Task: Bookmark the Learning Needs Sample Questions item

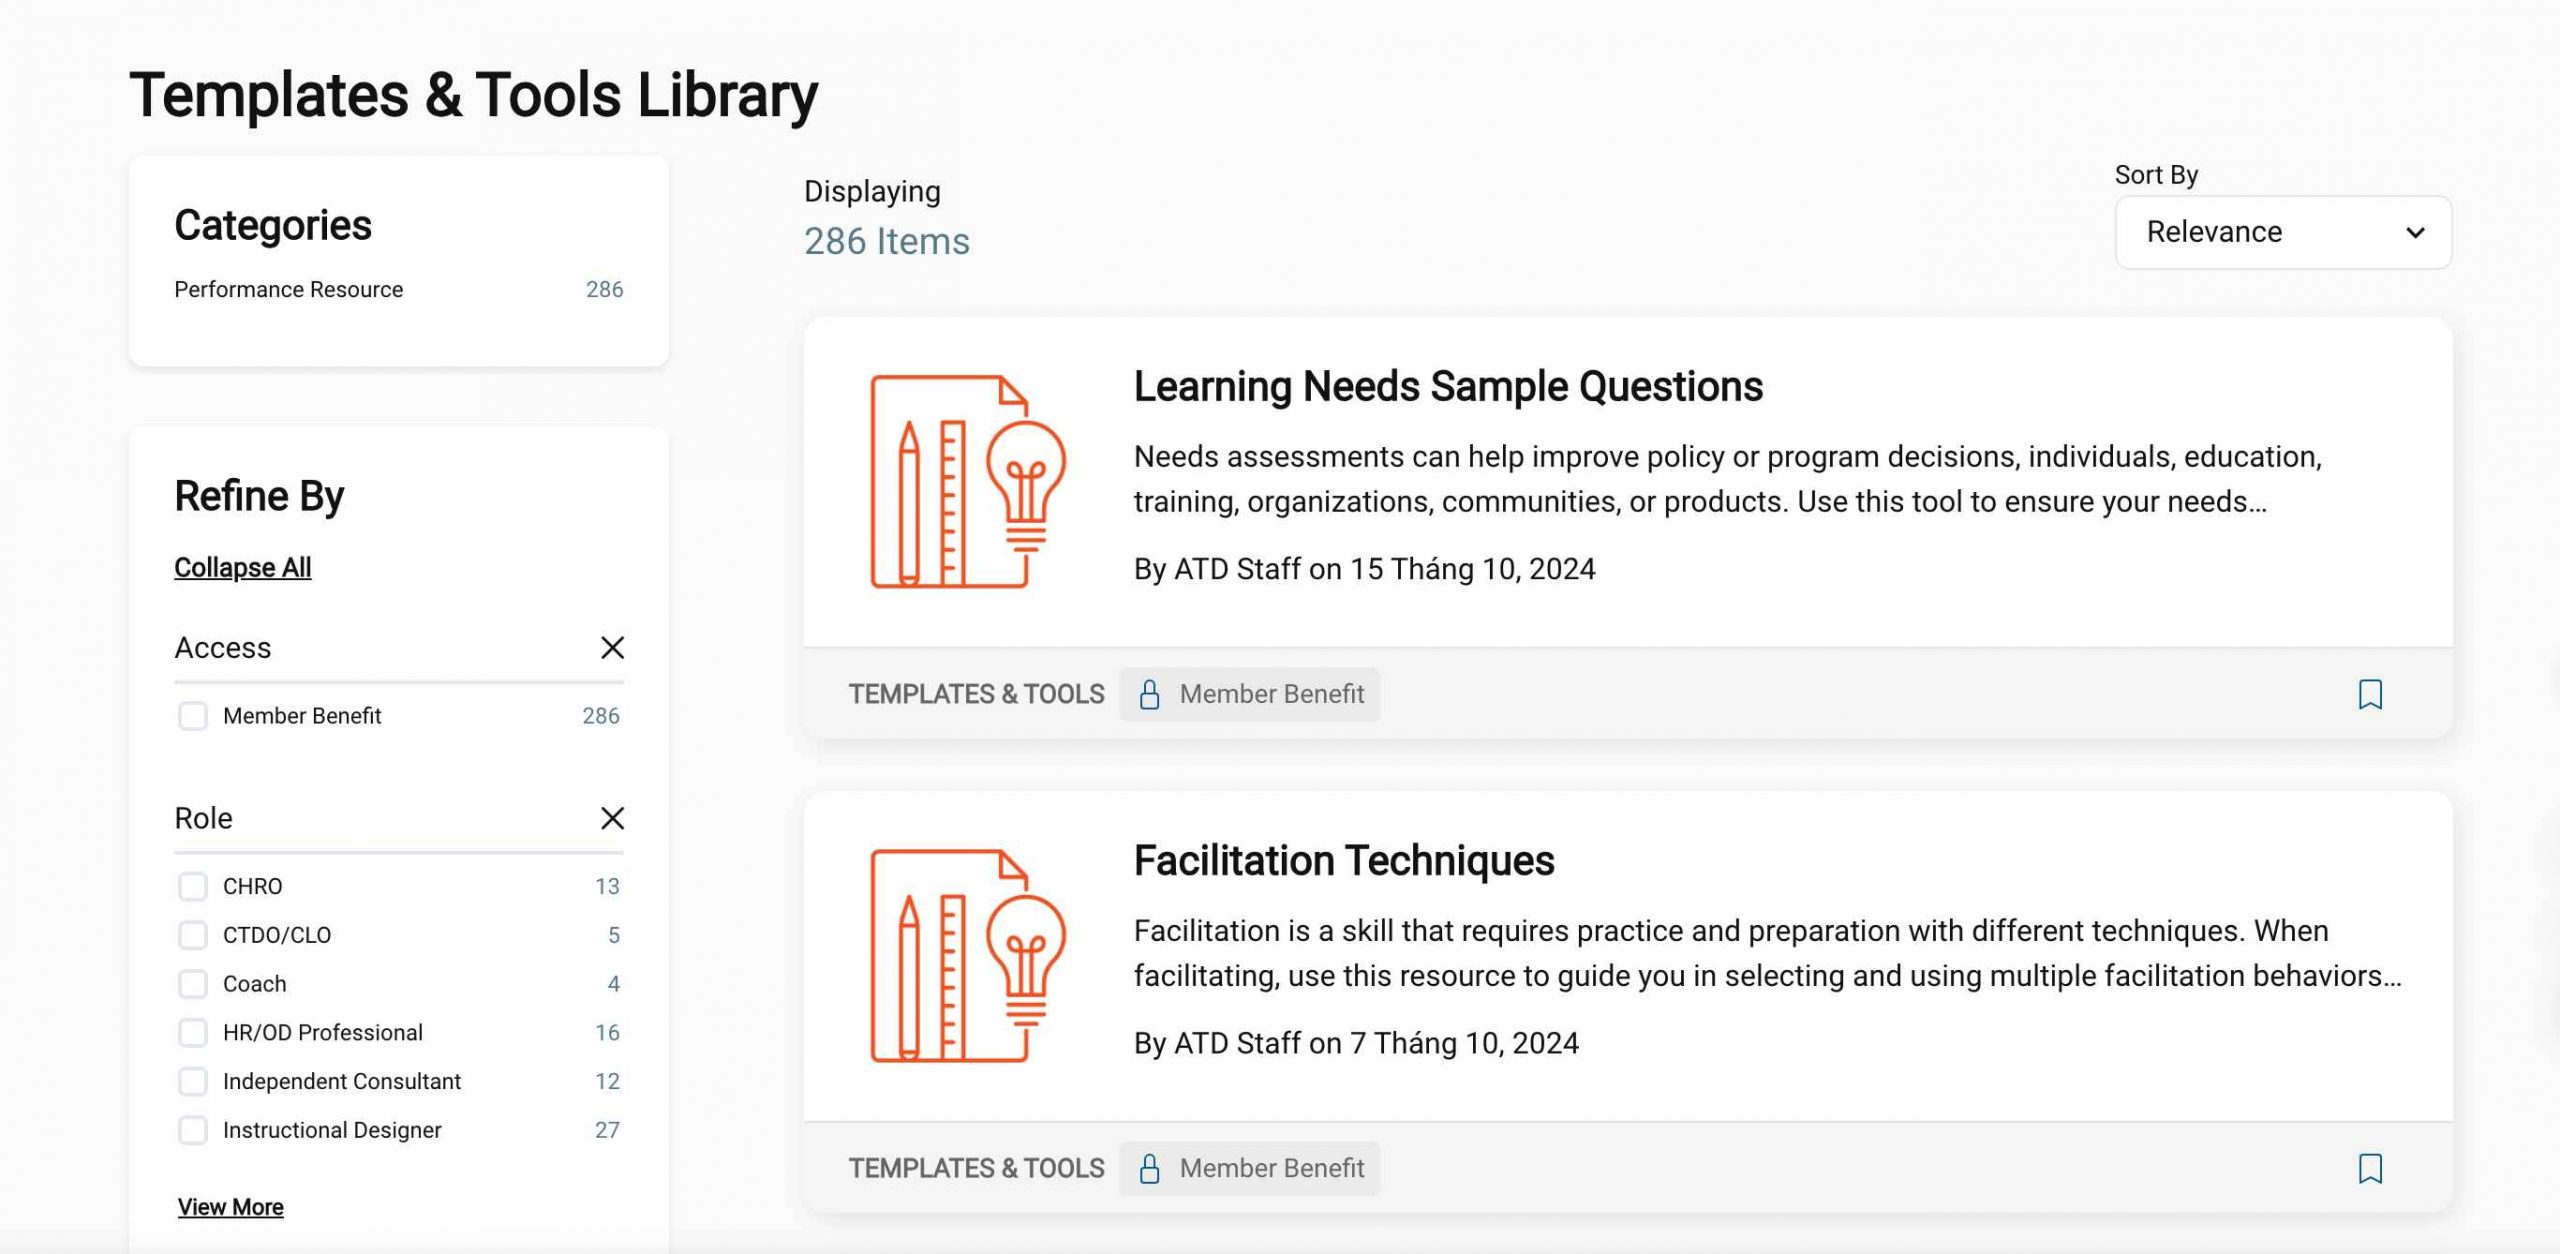Action: tap(2369, 694)
